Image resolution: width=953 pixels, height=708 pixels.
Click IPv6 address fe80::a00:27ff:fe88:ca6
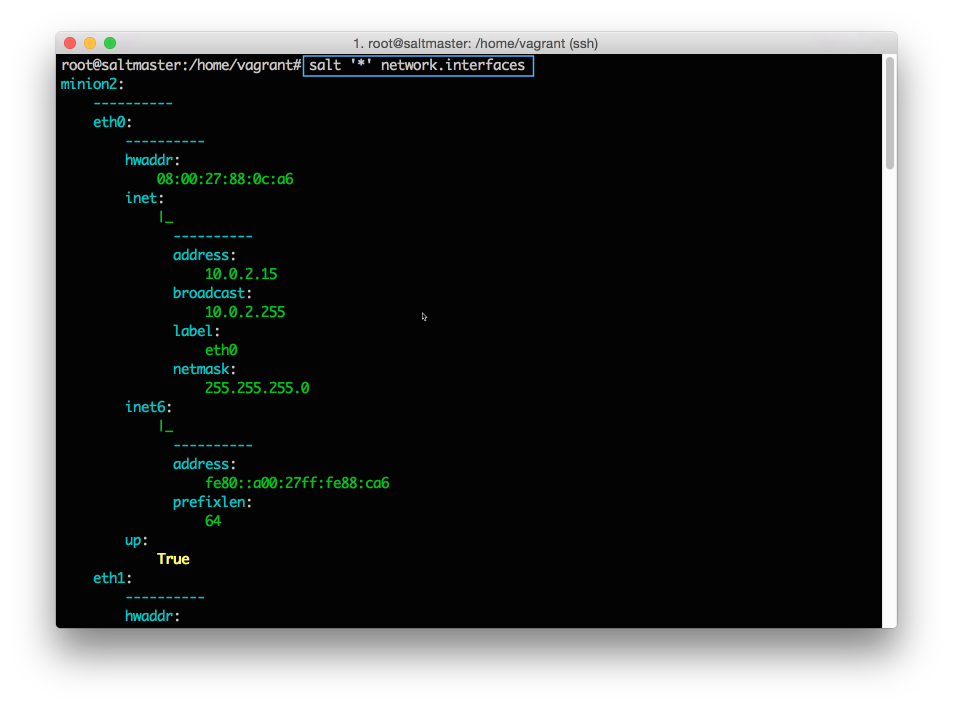coord(296,483)
